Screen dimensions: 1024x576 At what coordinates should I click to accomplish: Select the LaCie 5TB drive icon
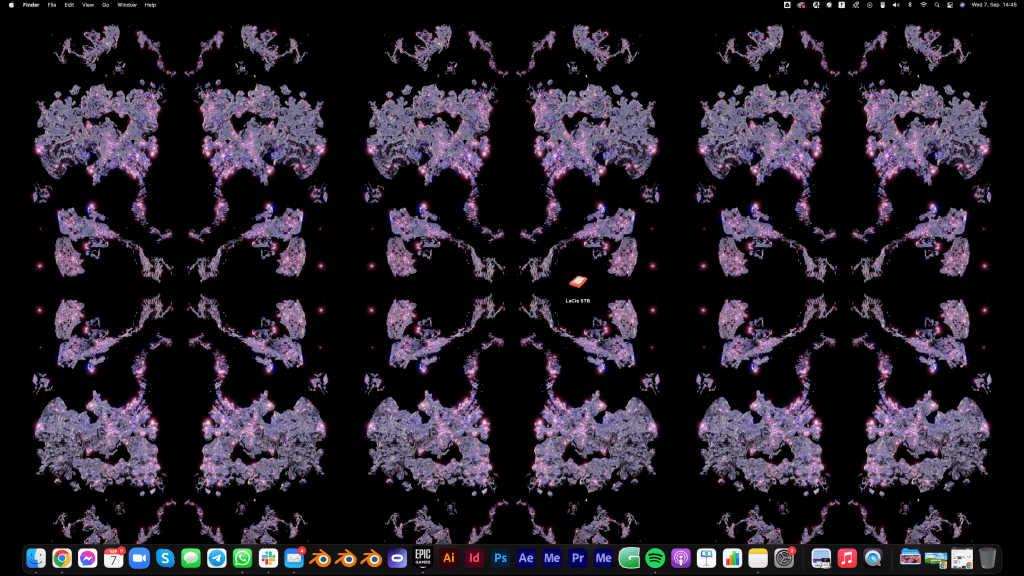[x=577, y=285]
